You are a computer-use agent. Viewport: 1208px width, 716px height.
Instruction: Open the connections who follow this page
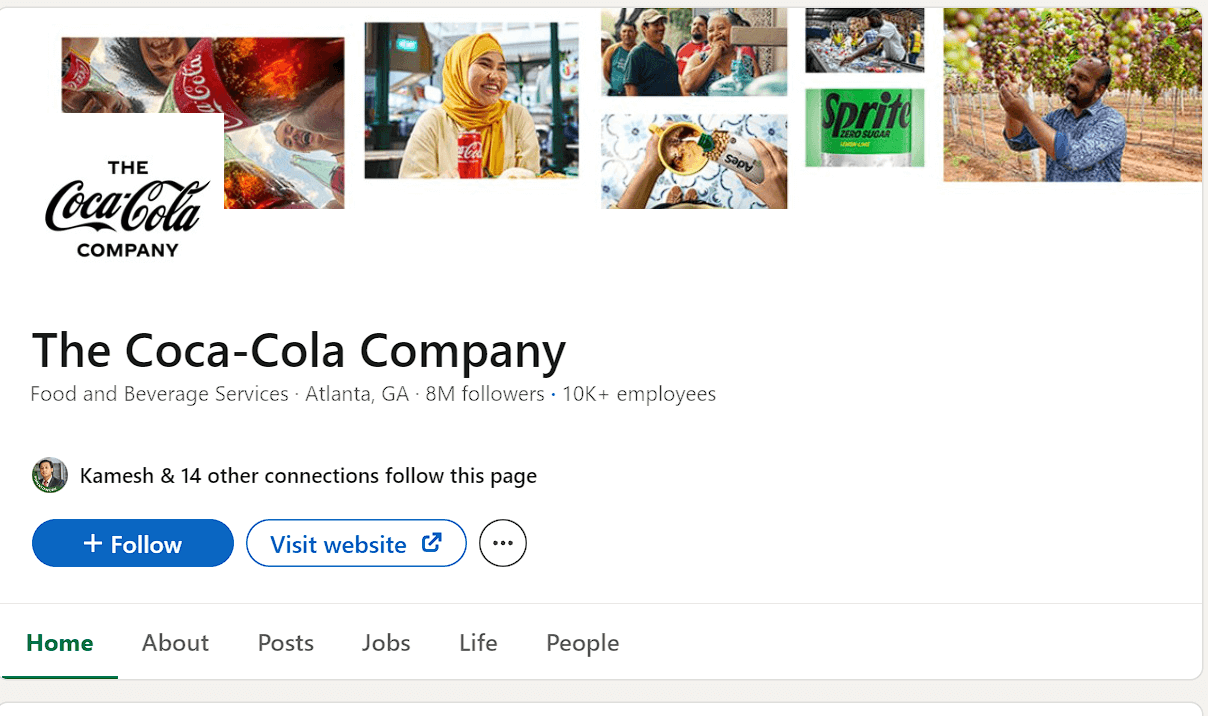307,475
